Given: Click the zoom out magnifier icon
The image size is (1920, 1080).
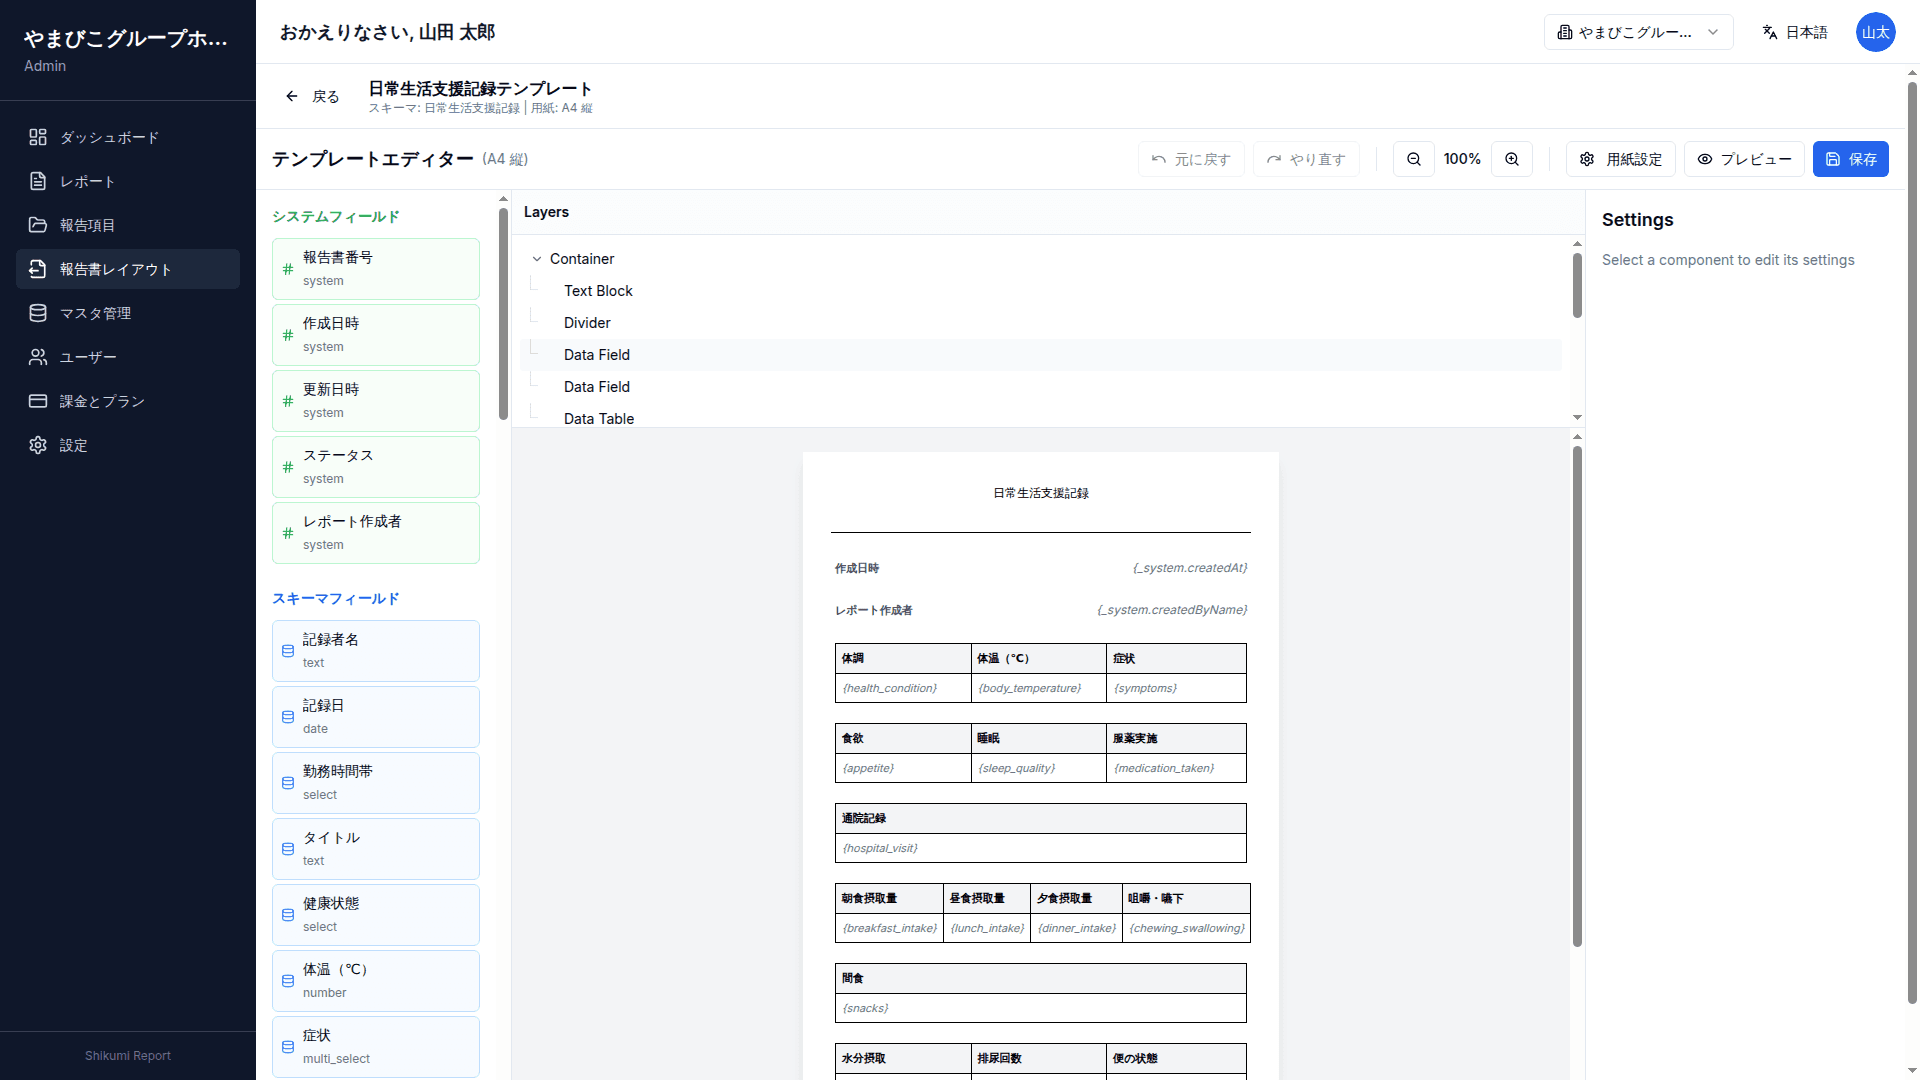Looking at the screenshot, I should pyautogui.click(x=1413, y=159).
